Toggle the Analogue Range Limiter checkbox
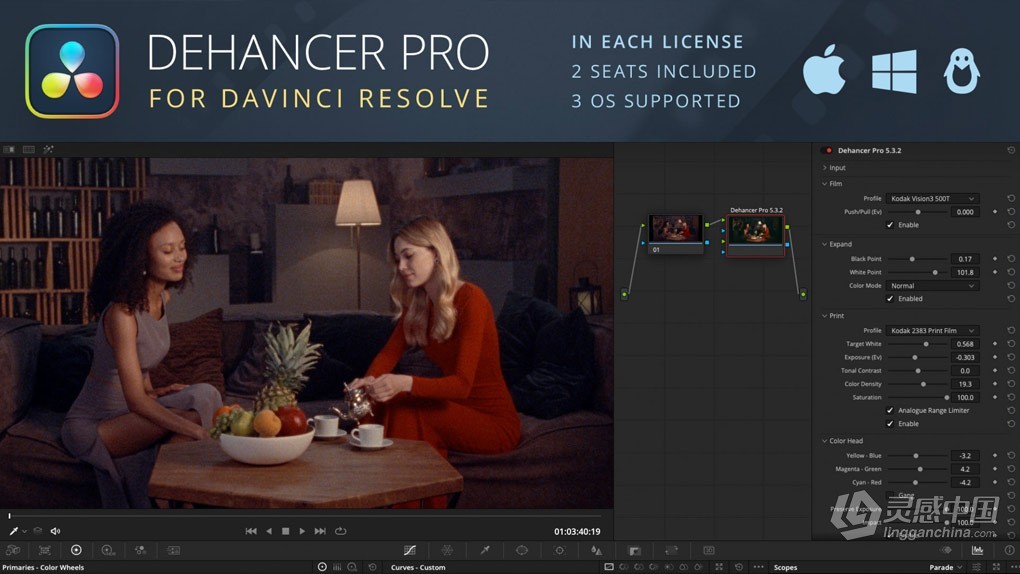 point(890,411)
